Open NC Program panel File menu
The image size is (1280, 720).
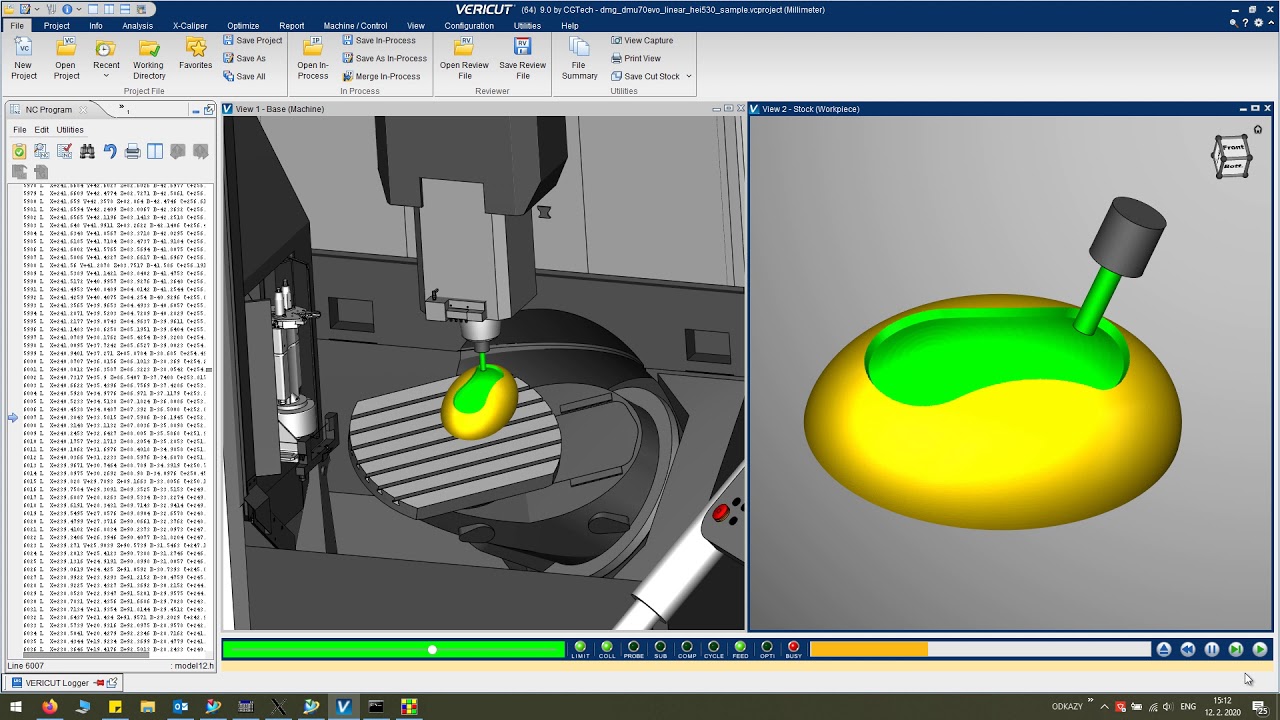[19, 130]
